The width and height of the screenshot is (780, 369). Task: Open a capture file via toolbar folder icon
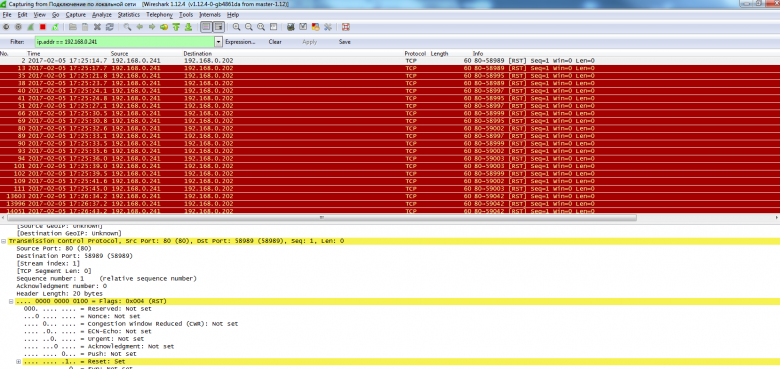click(x=73, y=27)
